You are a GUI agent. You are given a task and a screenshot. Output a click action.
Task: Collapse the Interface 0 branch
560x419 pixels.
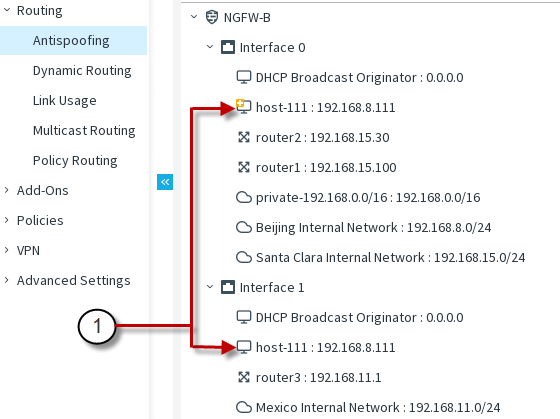210,47
